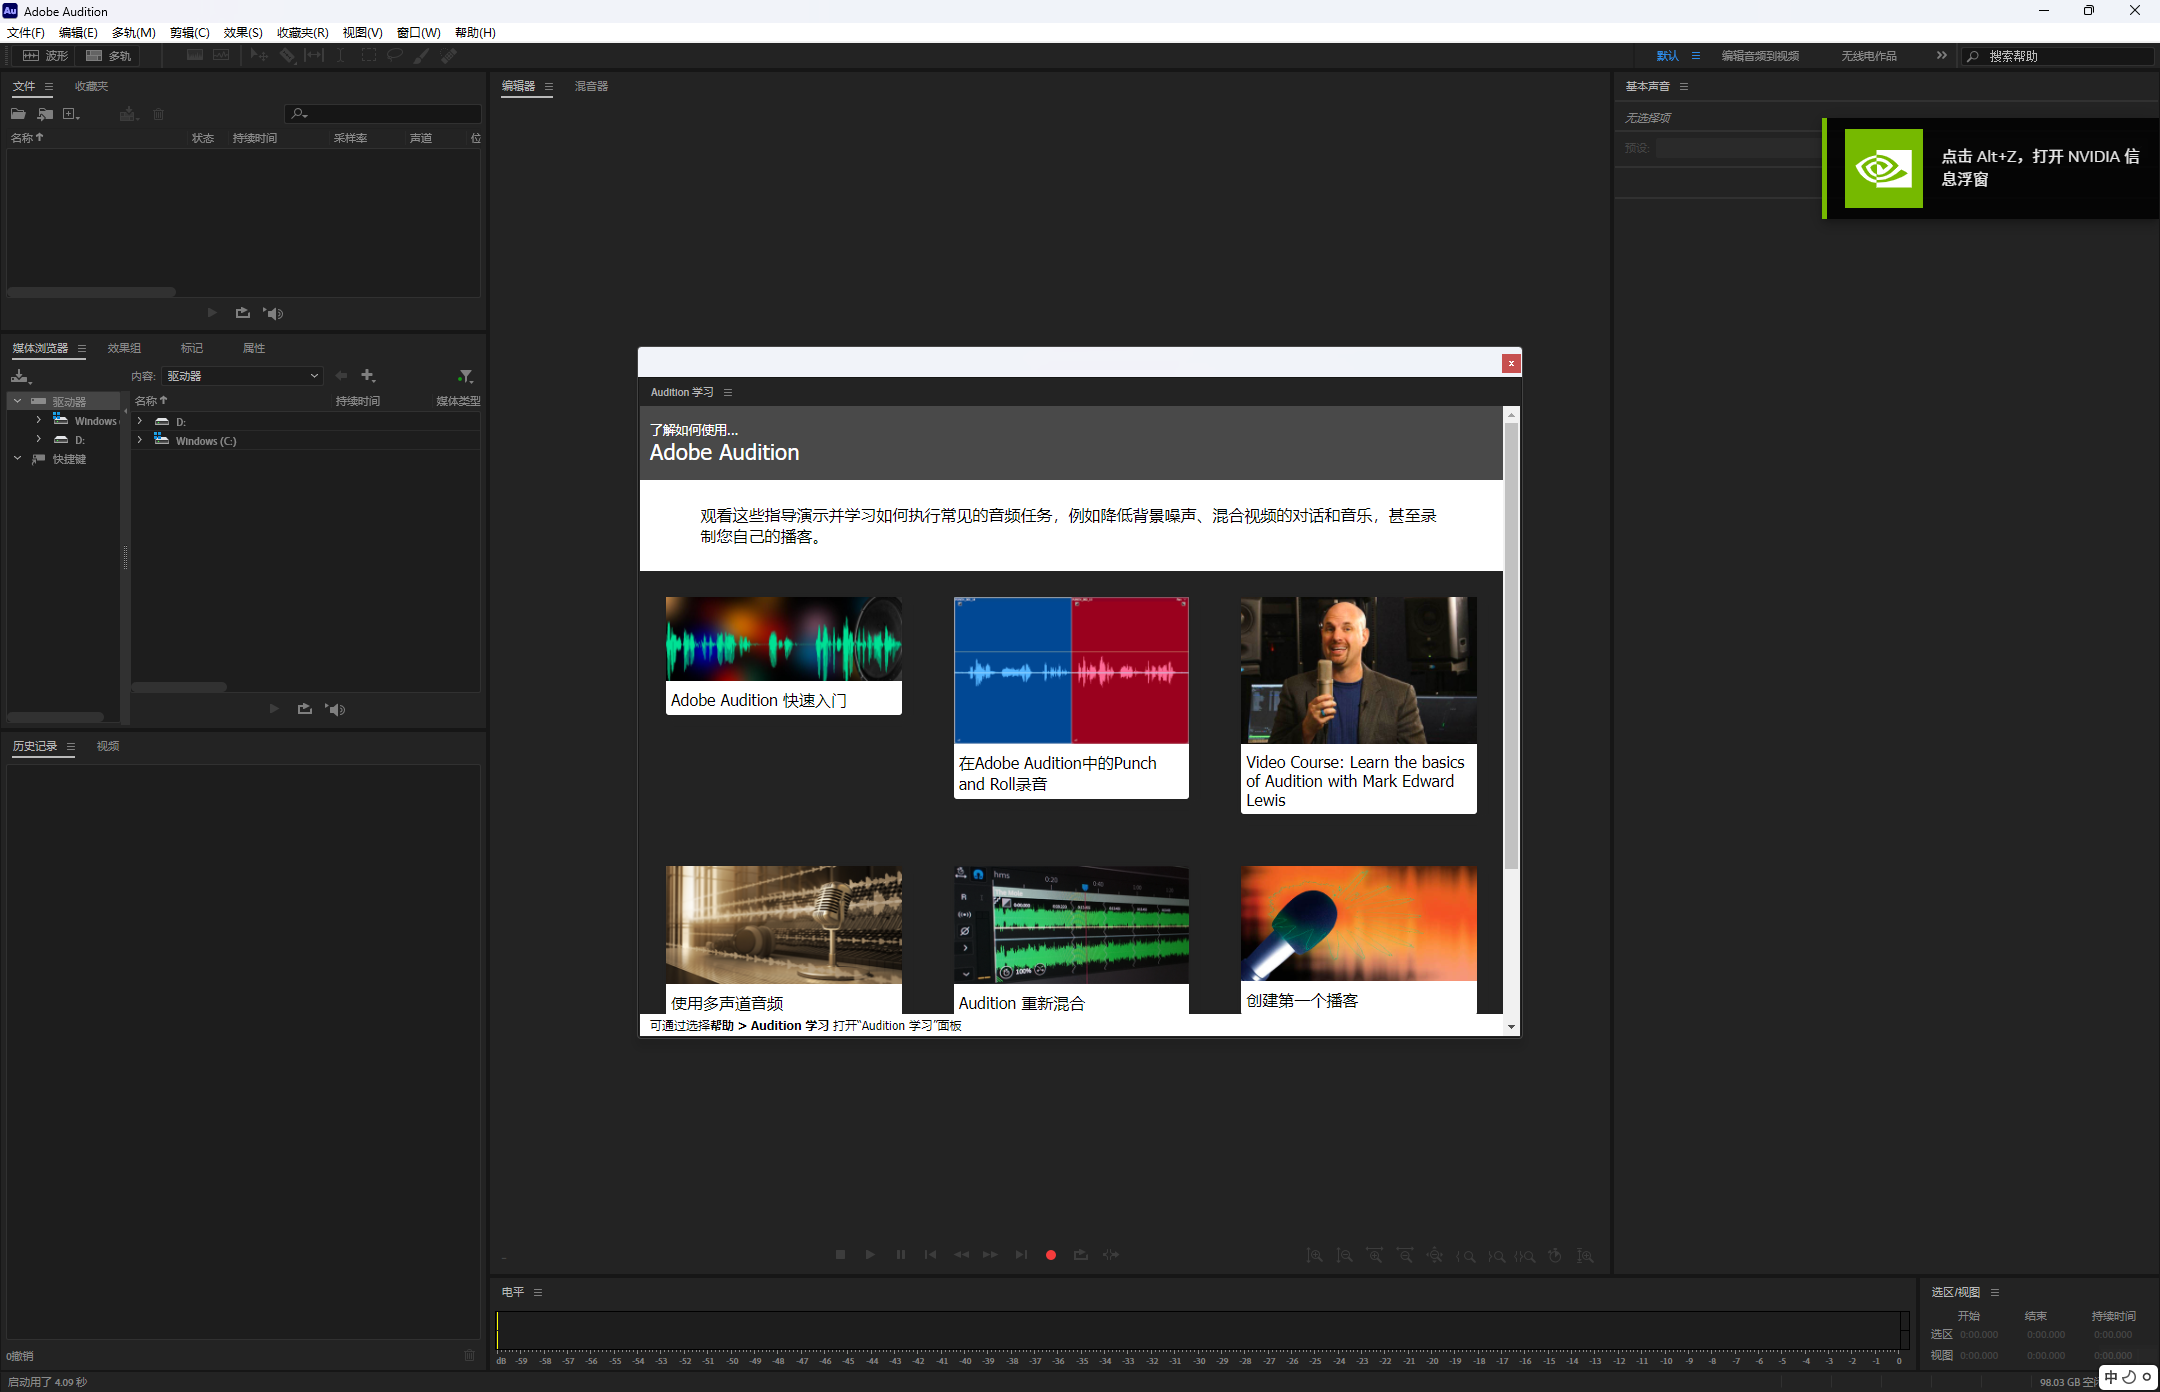Open 文件(F) menu
This screenshot has width=2160, height=1392.
pos(26,33)
